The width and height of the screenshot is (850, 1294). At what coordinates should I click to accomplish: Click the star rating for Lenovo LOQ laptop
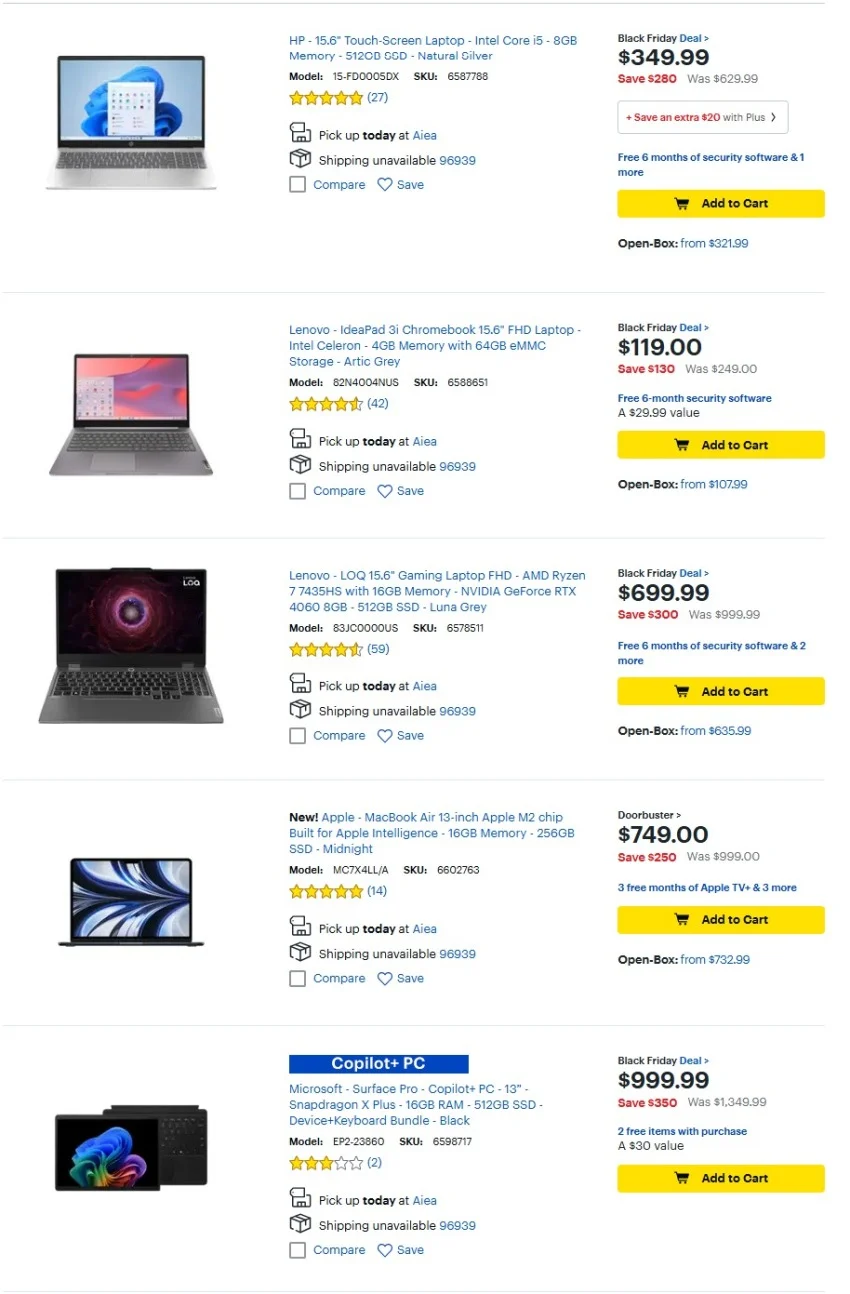pos(326,650)
